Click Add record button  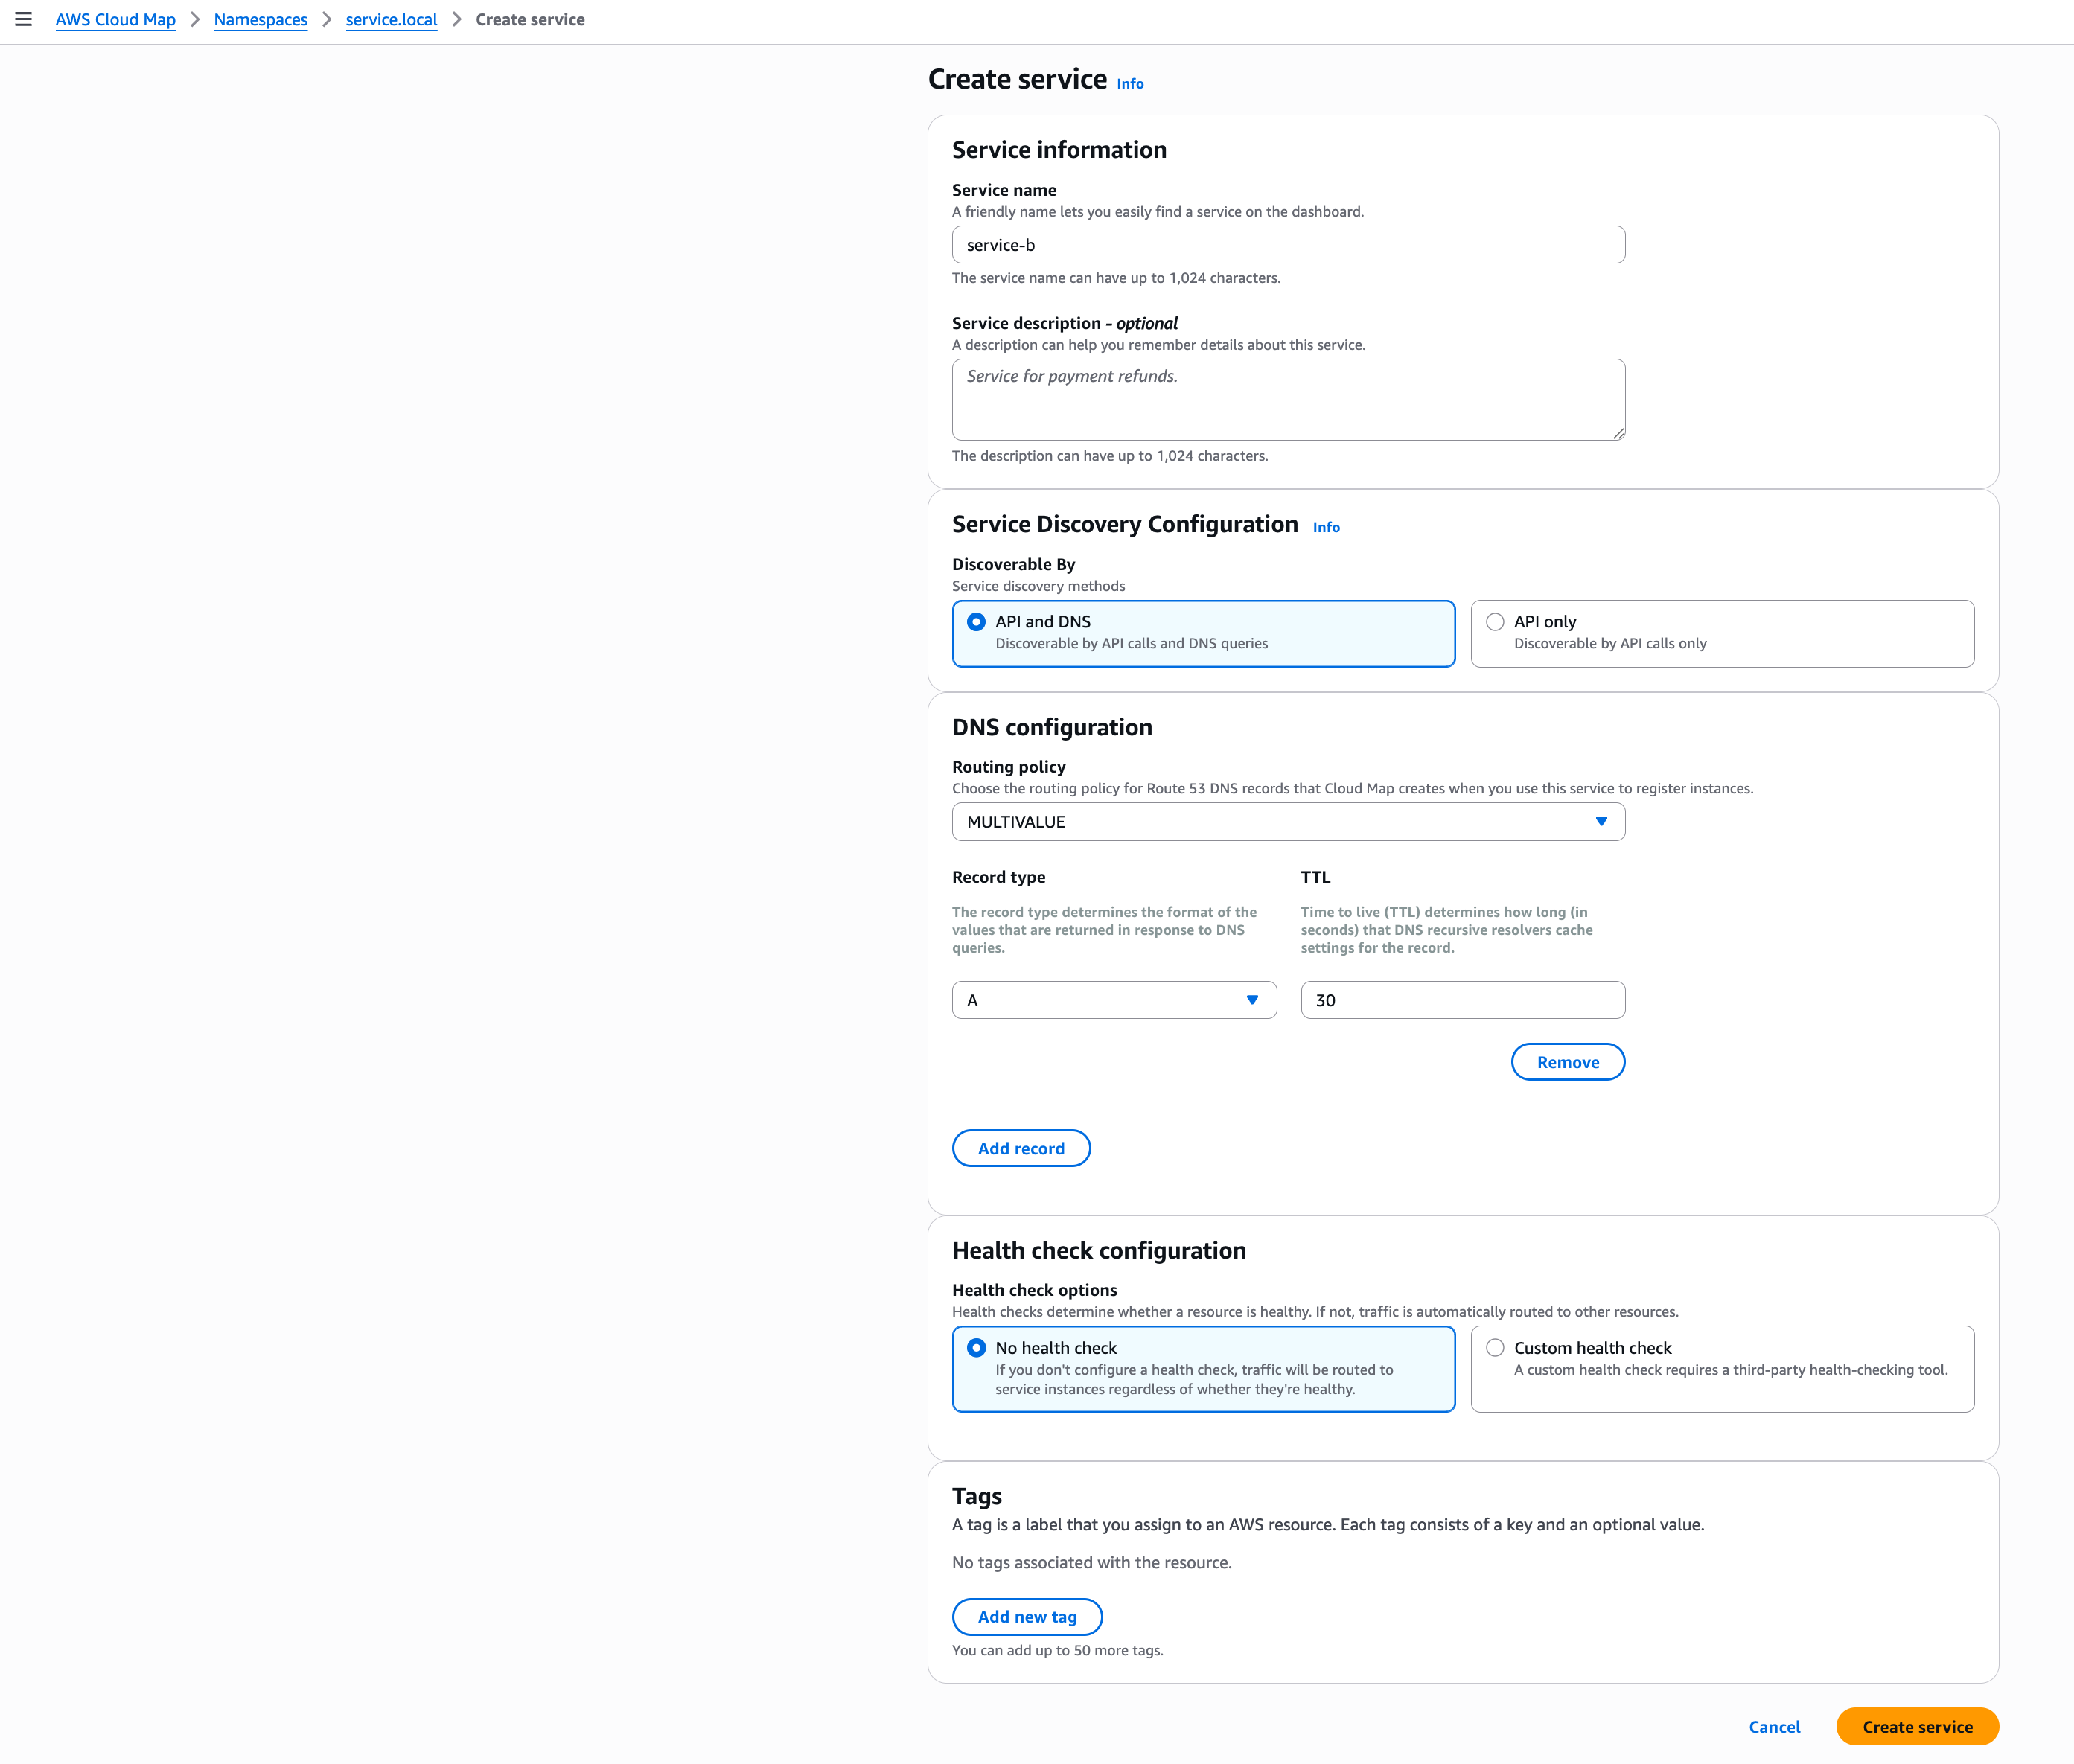coord(1020,1148)
